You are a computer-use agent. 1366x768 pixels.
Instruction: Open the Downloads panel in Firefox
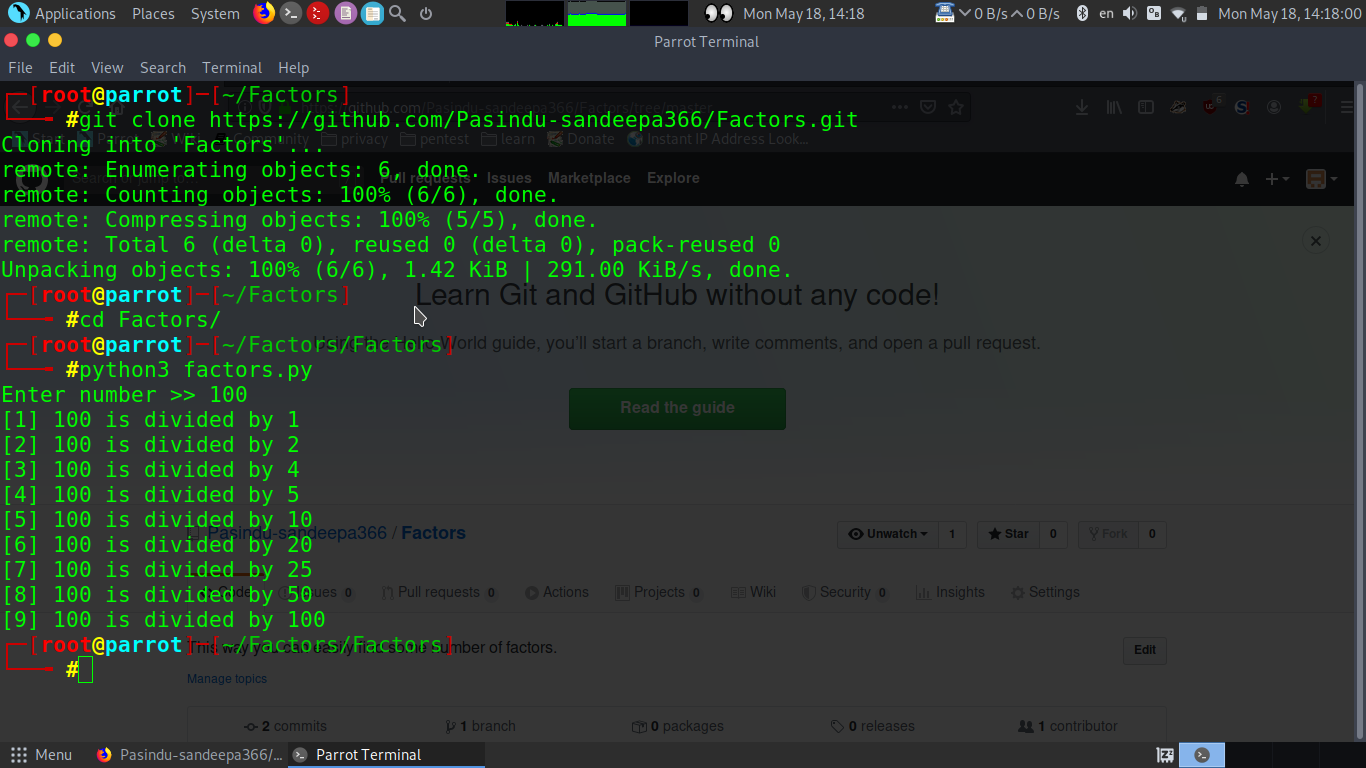pos(1082,107)
